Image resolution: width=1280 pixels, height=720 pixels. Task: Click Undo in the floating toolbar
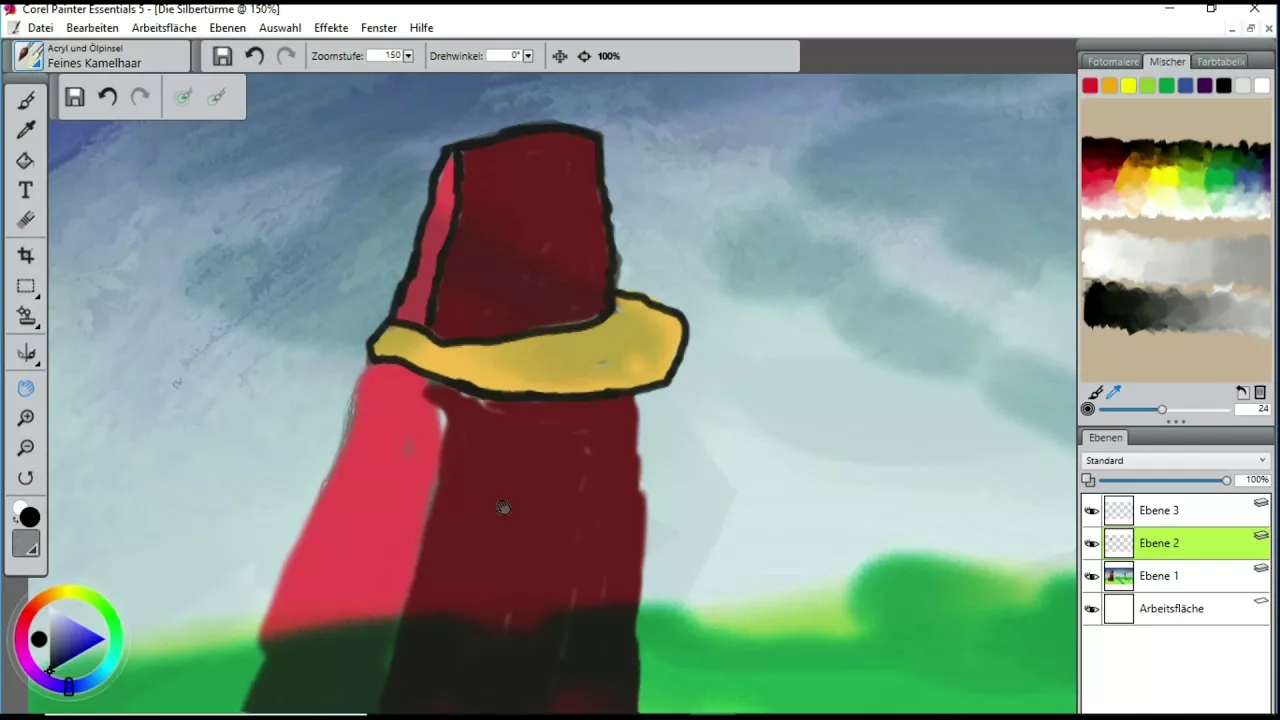coord(107,97)
